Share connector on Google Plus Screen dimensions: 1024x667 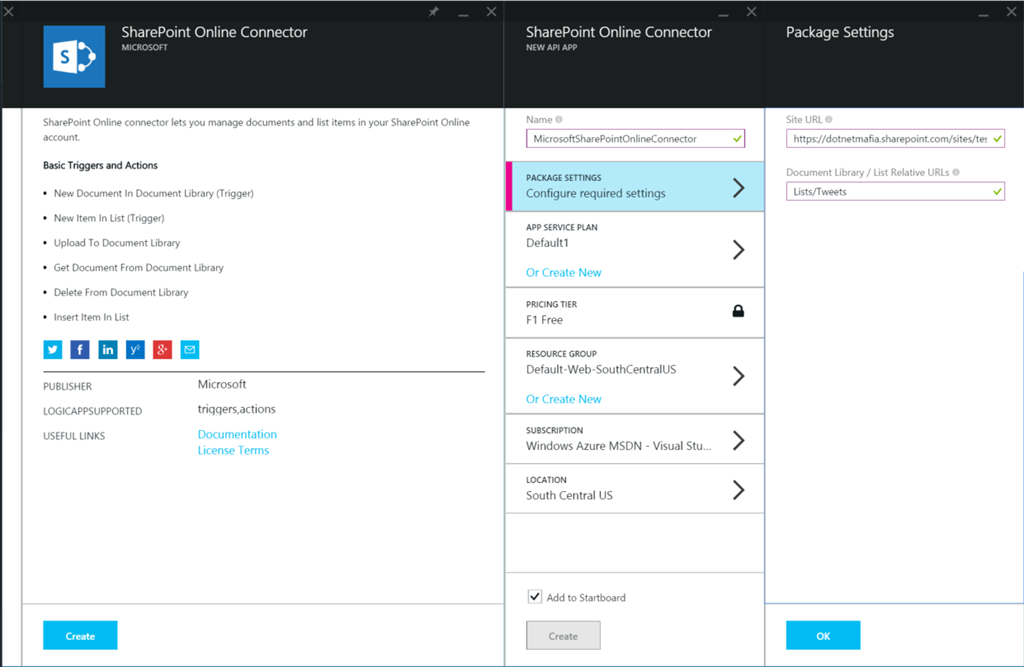point(163,350)
